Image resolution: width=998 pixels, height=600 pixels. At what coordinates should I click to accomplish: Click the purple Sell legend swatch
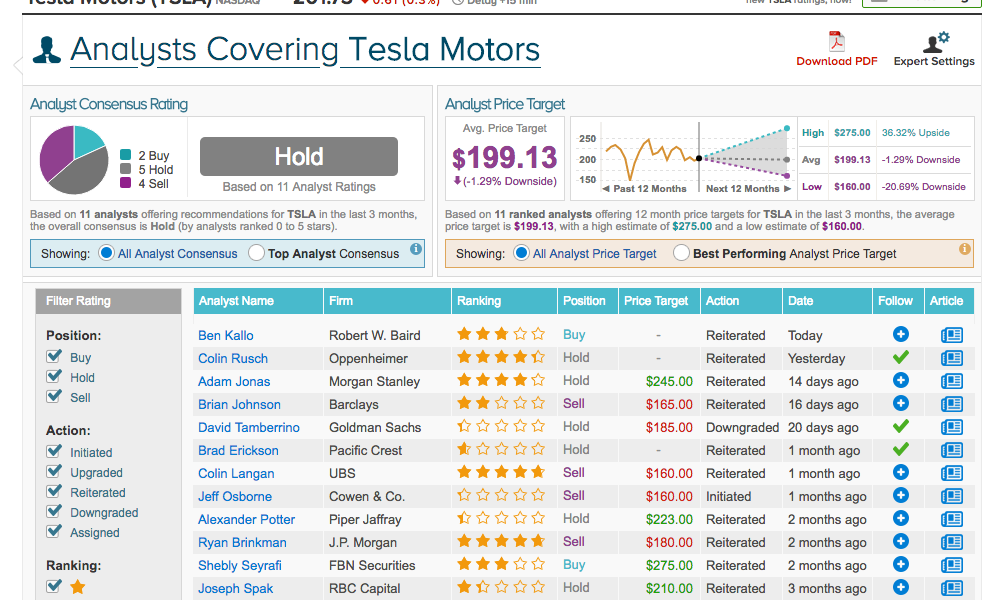[125, 183]
